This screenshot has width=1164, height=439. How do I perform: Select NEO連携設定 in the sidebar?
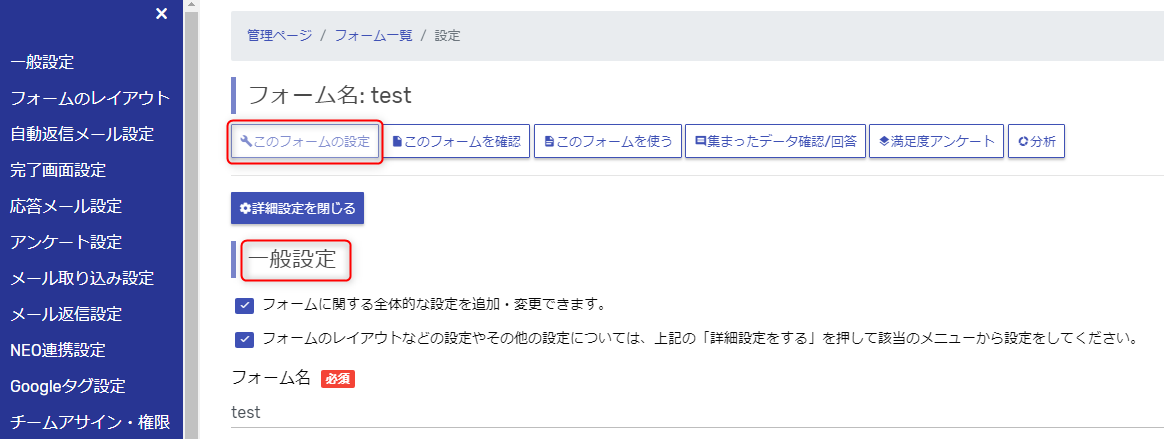coord(58,350)
